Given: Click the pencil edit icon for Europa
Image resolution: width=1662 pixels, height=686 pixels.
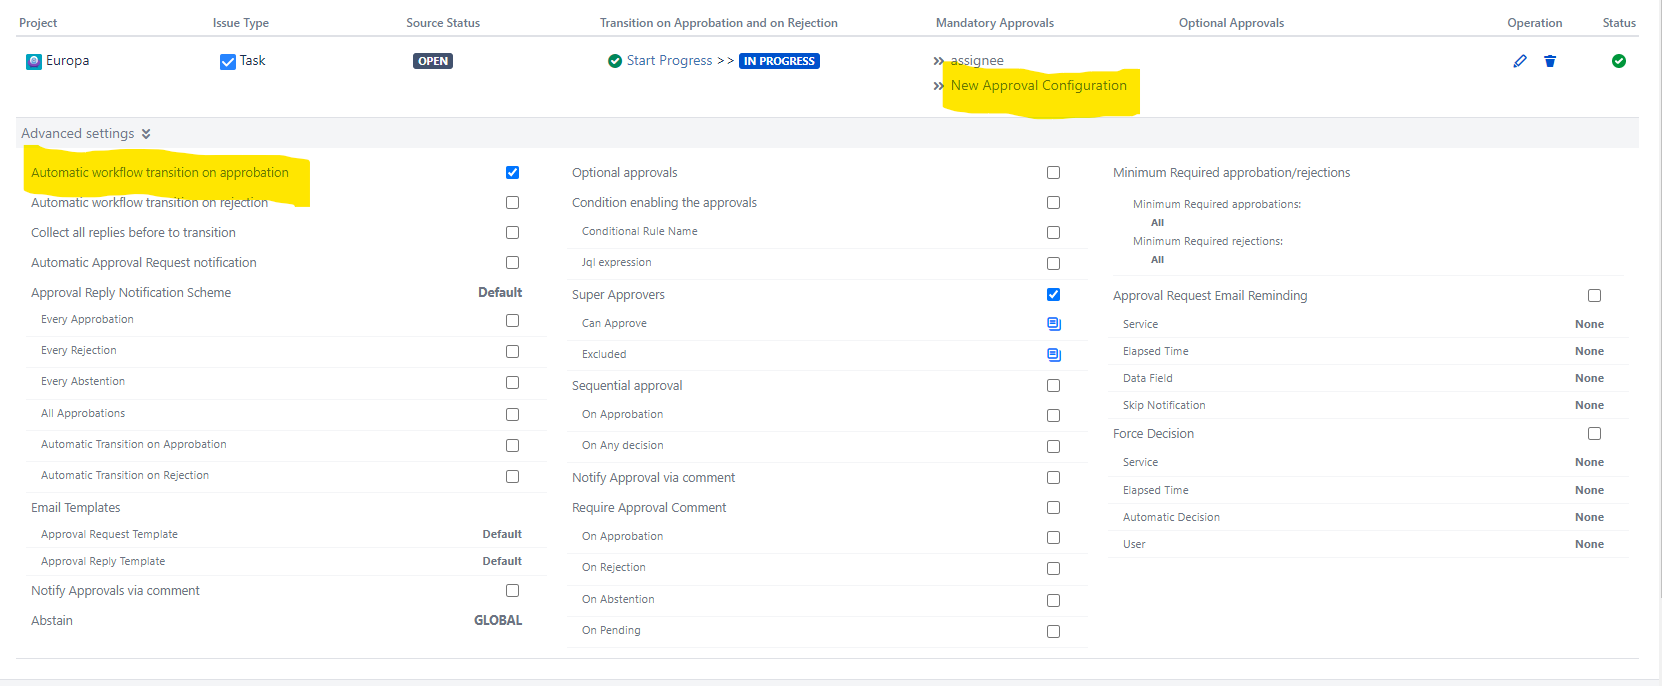Looking at the screenshot, I should pos(1520,61).
